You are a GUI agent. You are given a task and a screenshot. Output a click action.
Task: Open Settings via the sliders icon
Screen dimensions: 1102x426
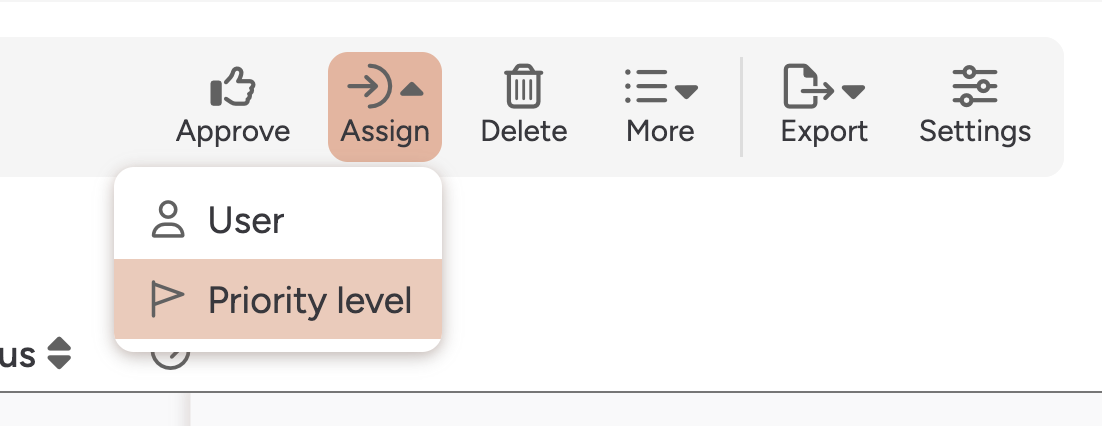(975, 87)
